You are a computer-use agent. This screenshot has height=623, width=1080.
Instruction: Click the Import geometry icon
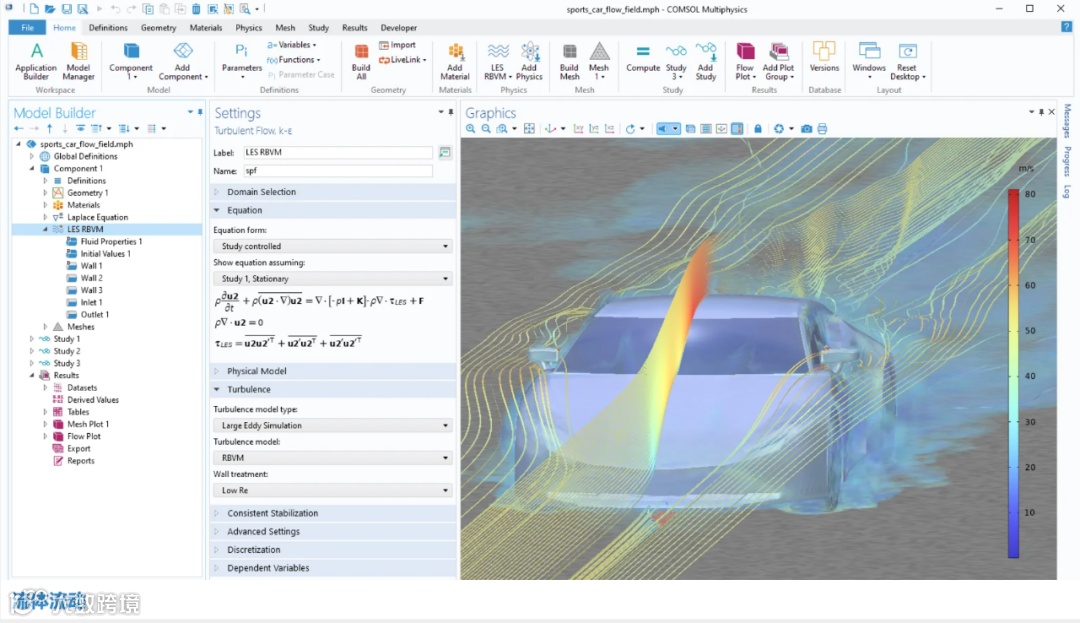(397, 45)
